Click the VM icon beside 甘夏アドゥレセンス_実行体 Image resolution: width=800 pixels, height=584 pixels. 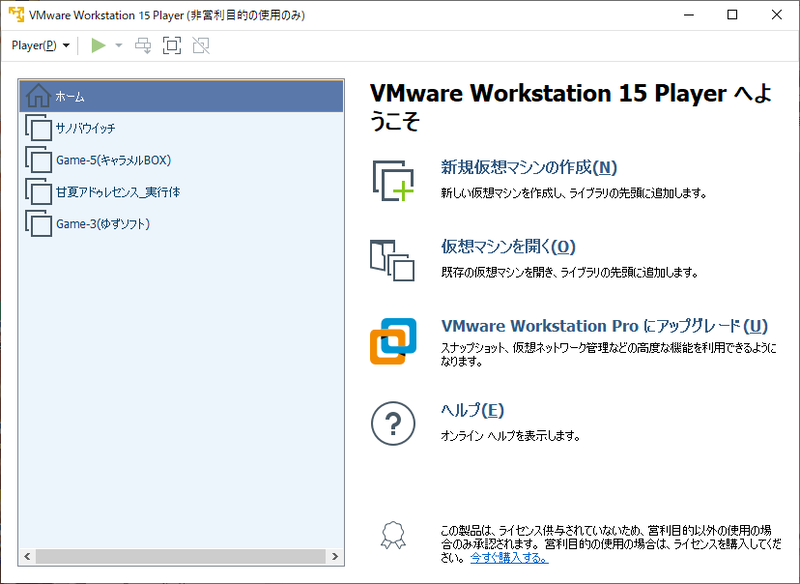click(38, 192)
